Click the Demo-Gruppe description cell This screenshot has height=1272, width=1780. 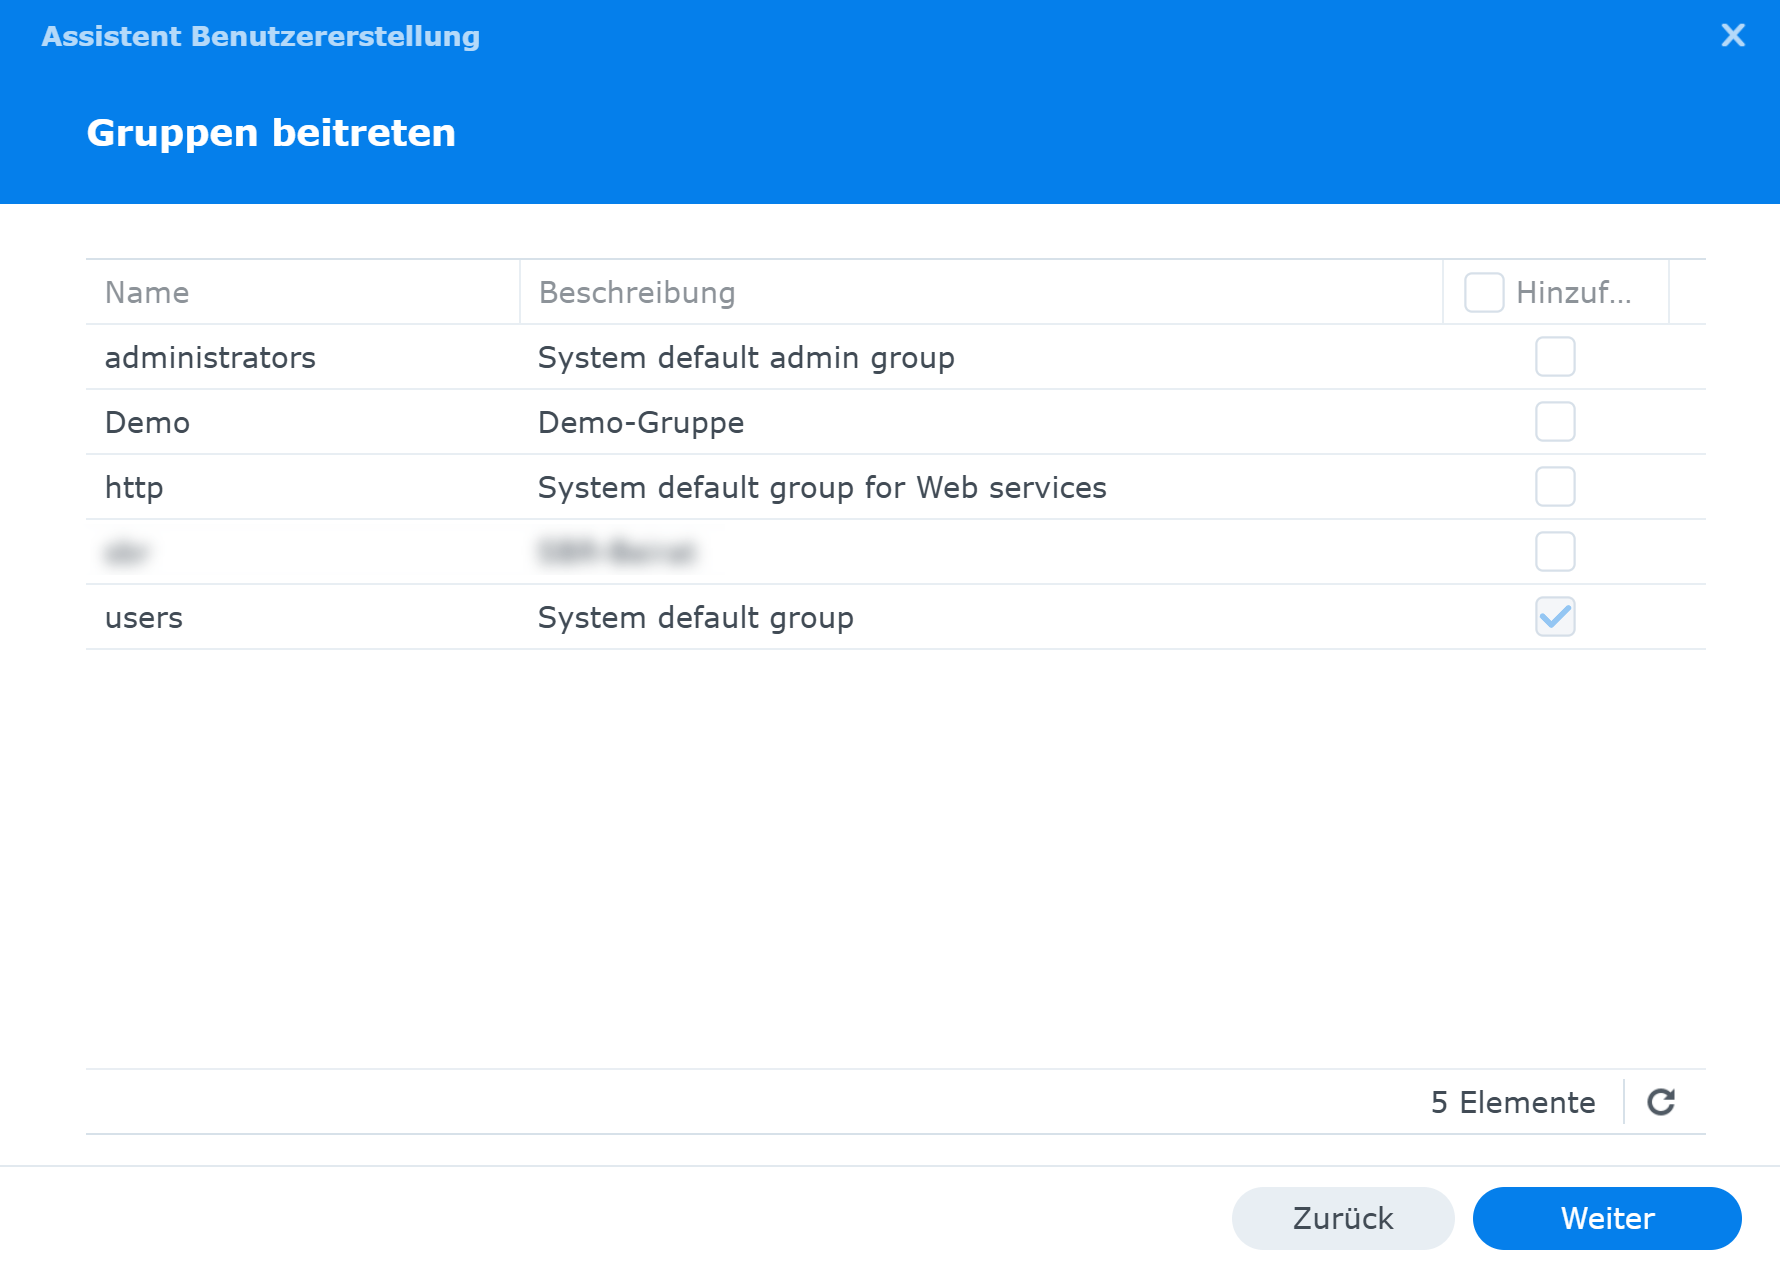point(641,423)
